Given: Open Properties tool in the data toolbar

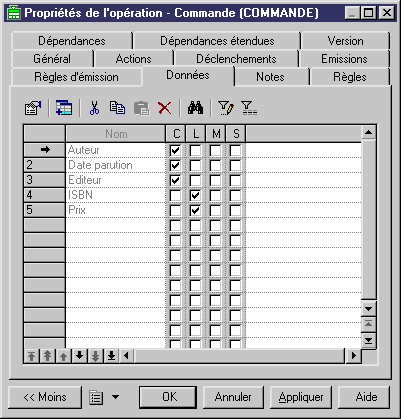Looking at the screenshot, I should pyautogui.click(x=33, y=108).
